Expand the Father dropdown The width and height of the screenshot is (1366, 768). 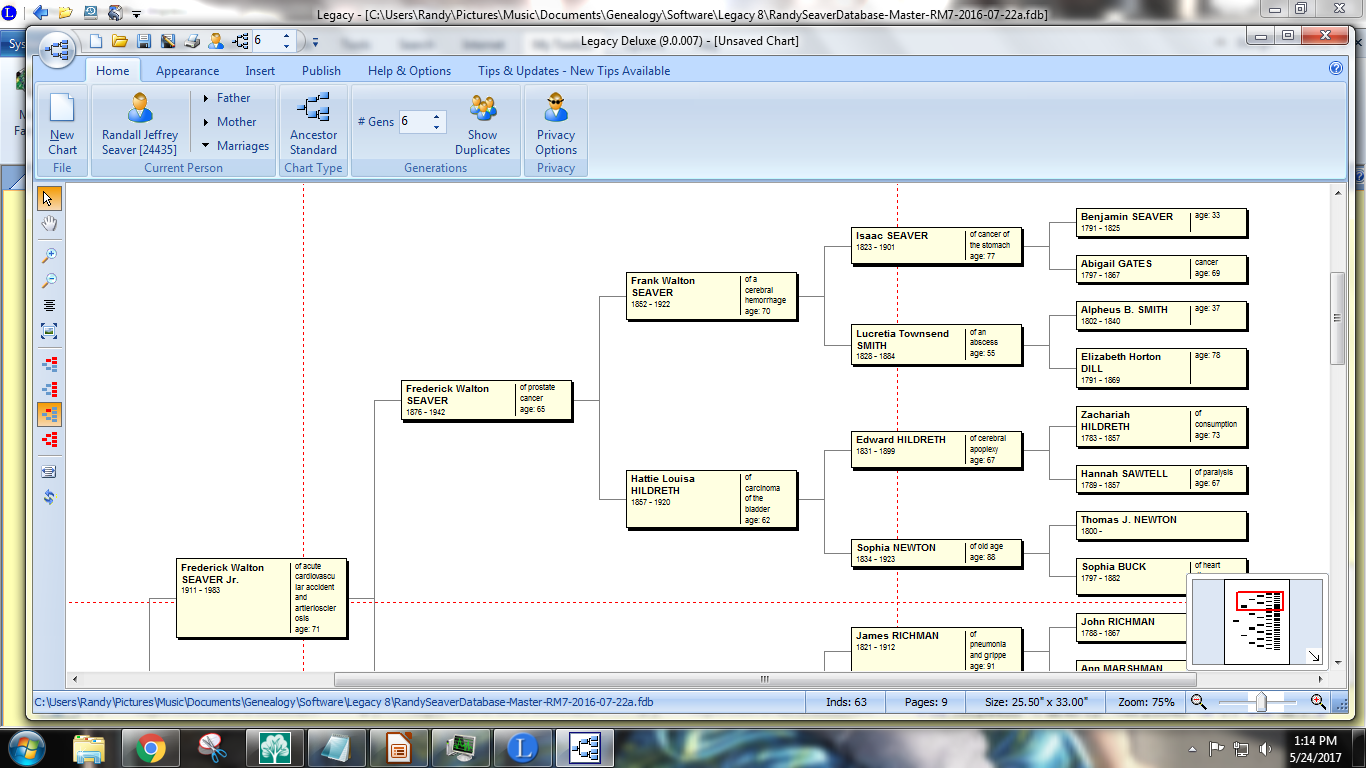pyautogui.click(x=231, y=98)
